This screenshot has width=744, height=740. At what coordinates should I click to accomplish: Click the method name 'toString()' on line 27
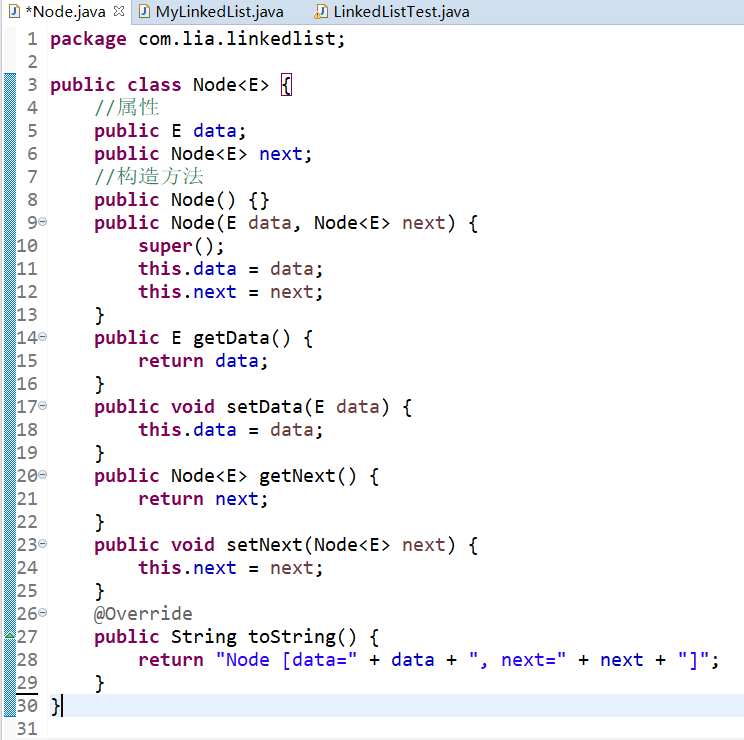coord(302,637)
